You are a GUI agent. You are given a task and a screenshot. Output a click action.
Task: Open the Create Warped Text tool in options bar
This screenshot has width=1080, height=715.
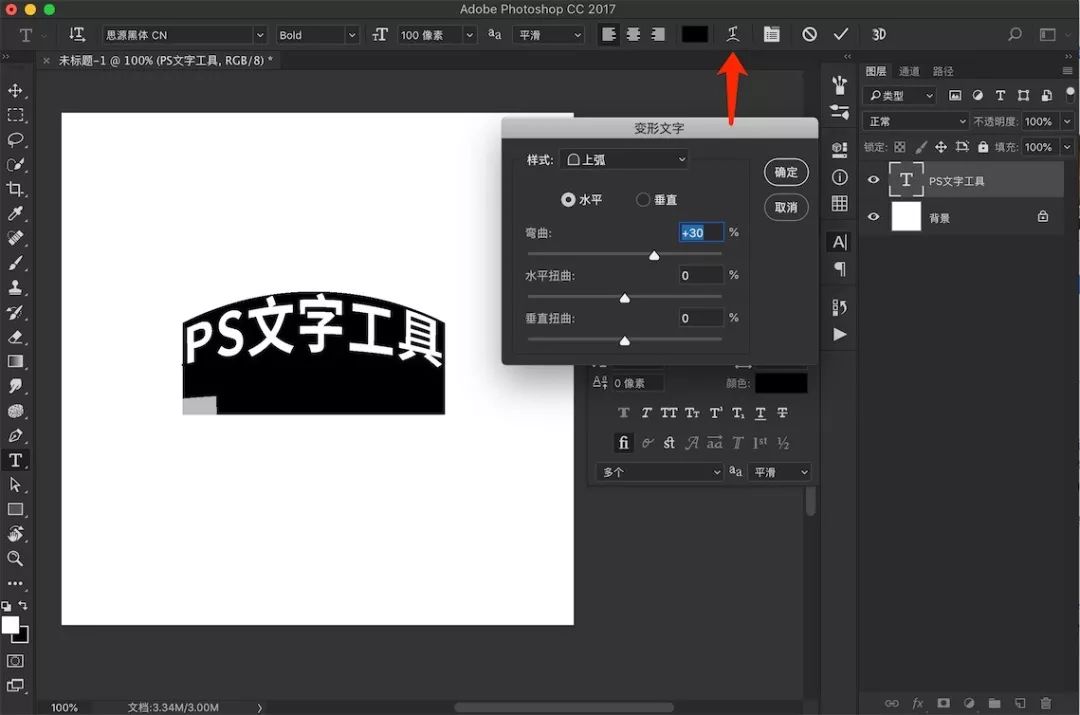732,34
